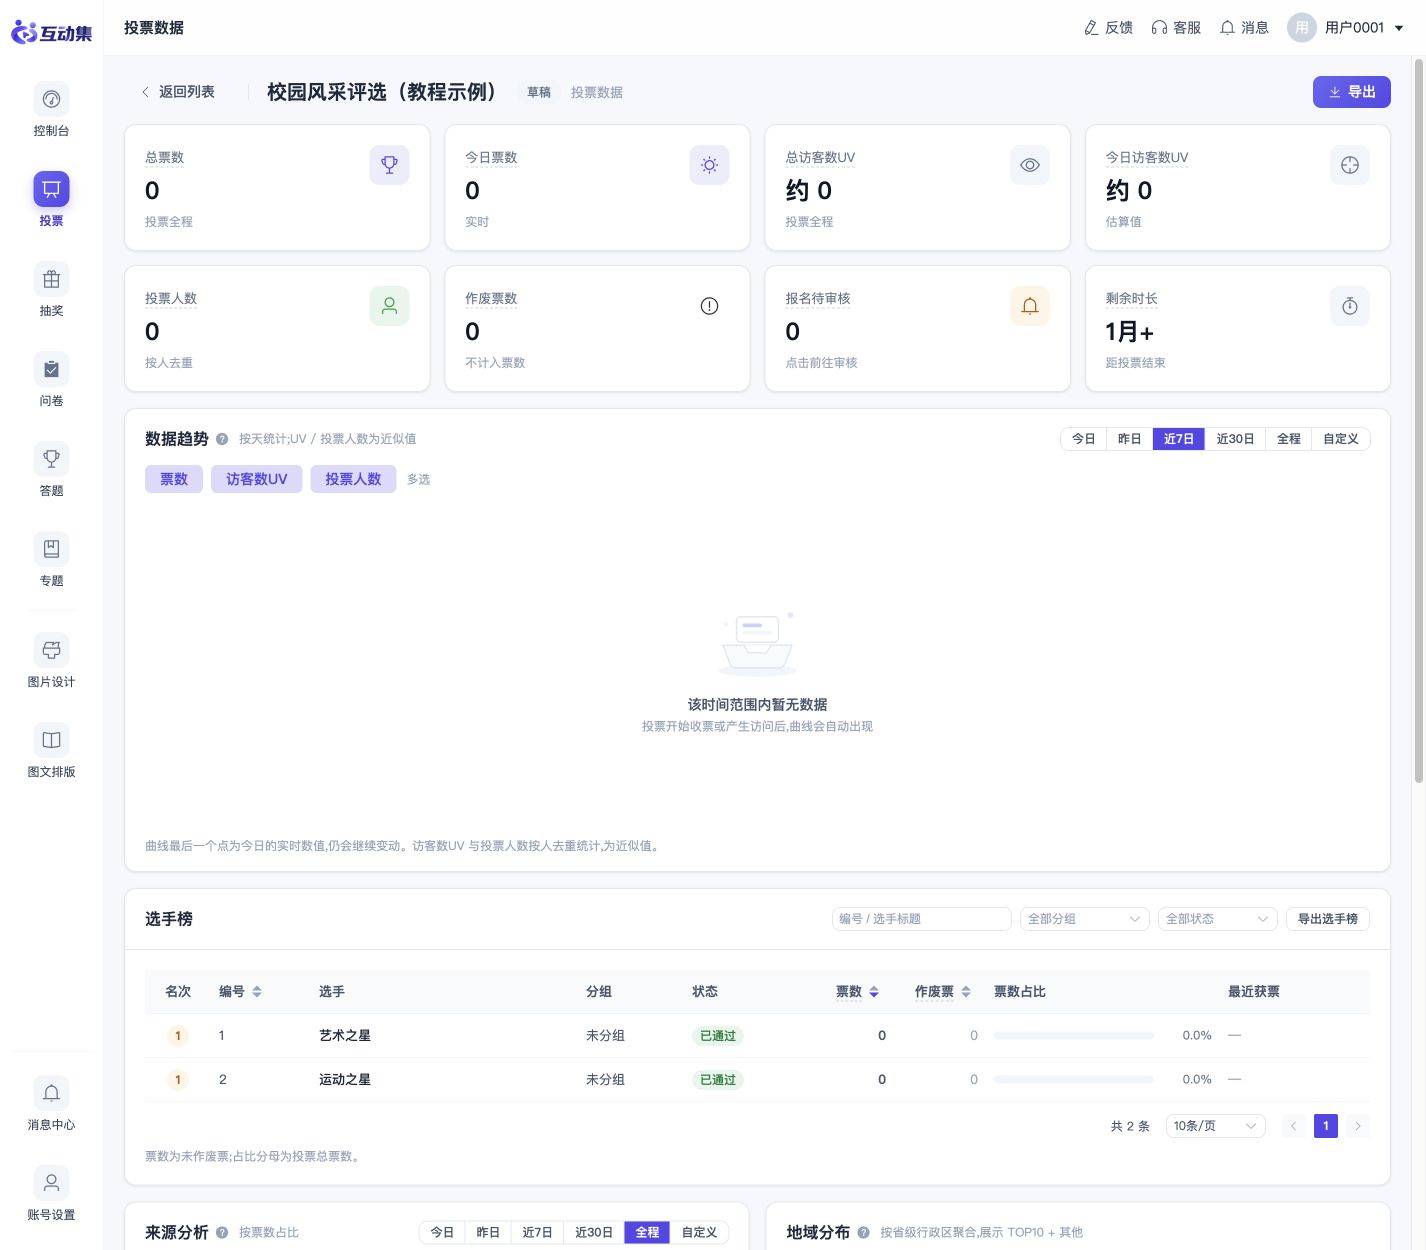Select 昨日 range in 数据趋势
Image resolution: width=1426 pixels, height=1250 pixels.
click(1129, 439)
